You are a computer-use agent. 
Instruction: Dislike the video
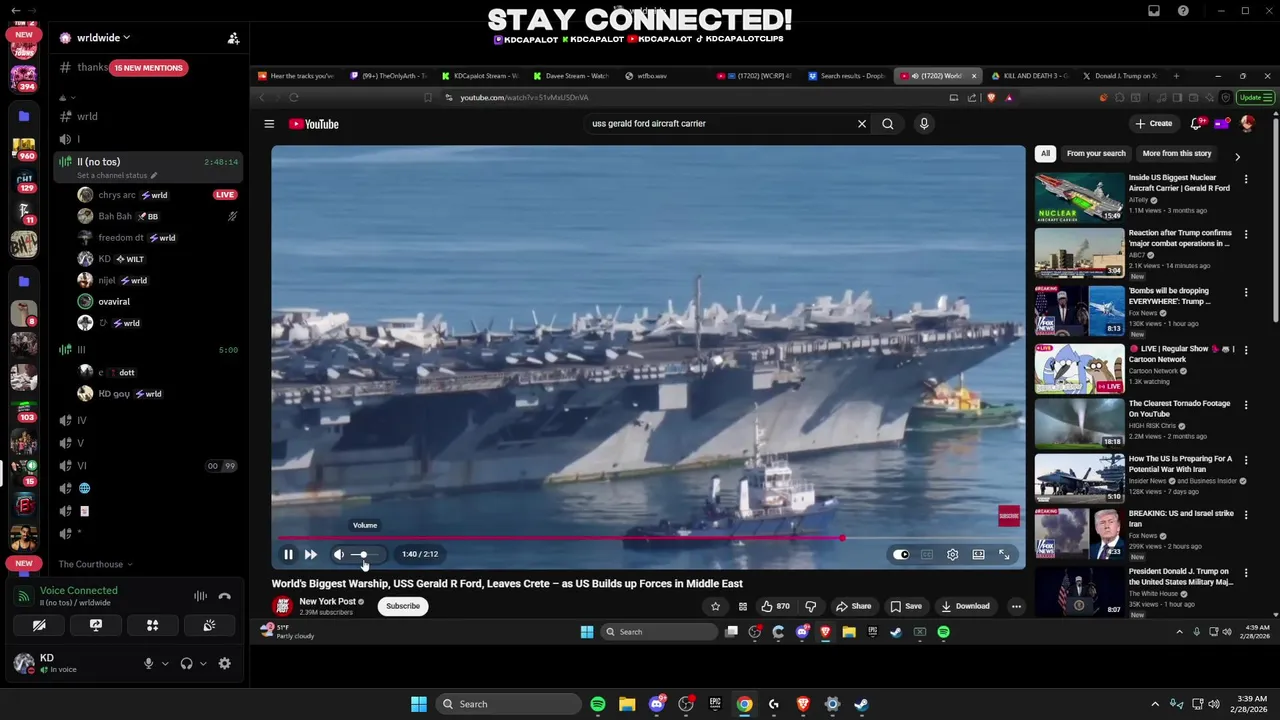811,606
